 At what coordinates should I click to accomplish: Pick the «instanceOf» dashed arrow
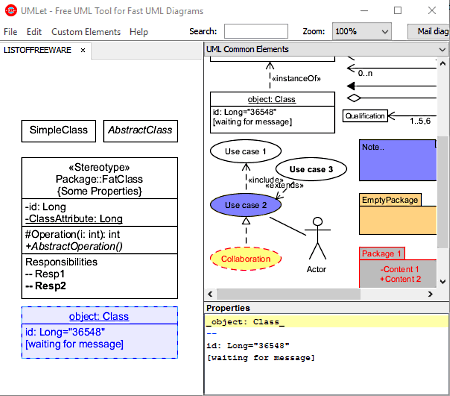click(x=270, y=76)
